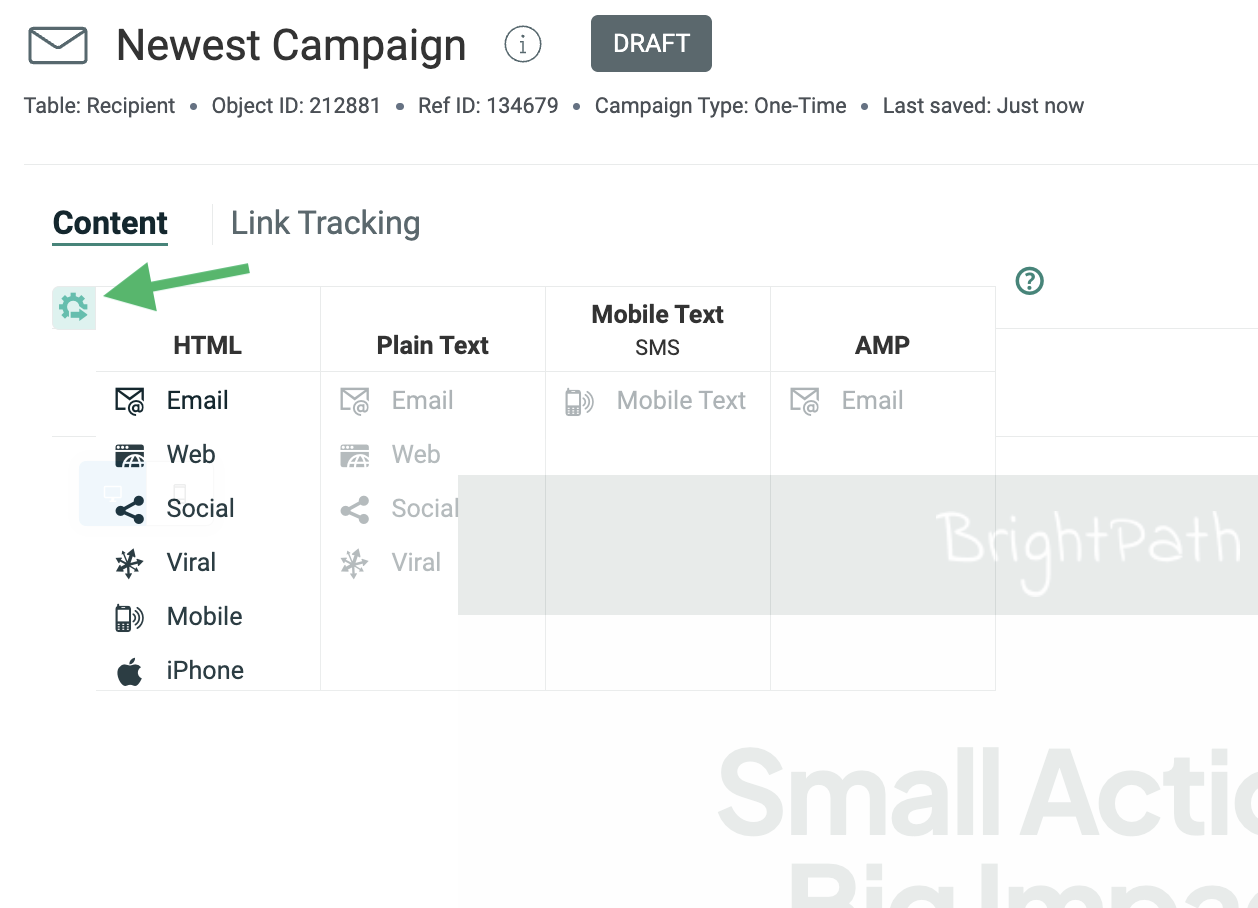Select Plain Text Web option
Image resolution: width=1258 pixels, height=908 pixels.
415,455
